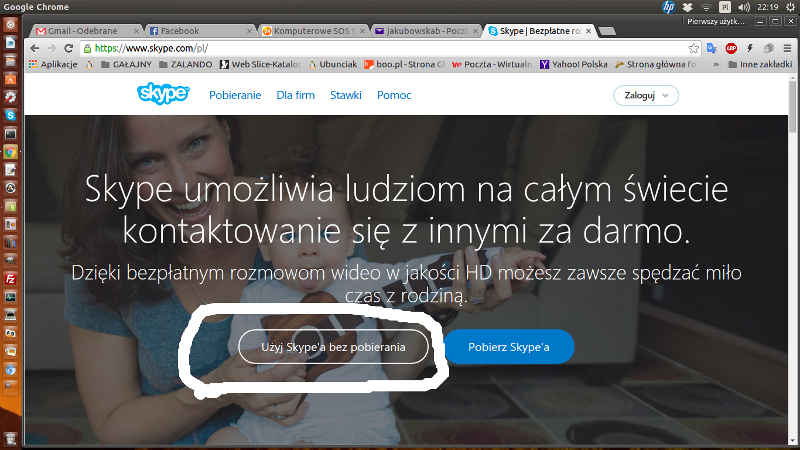The height and width of the screenshot is (450, 800).
Task: Launch Skype from the Ubuntu dock
Action: (10, 115)
